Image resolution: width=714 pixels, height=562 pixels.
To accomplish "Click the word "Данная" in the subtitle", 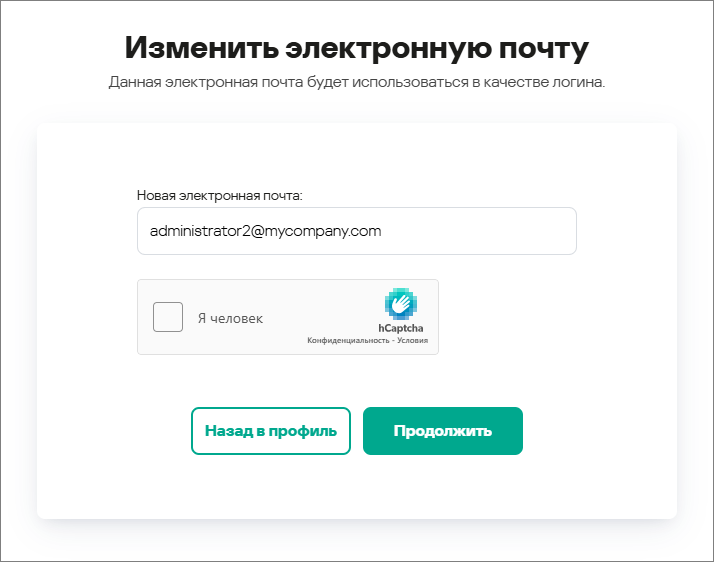I will (x=134, y=82).
